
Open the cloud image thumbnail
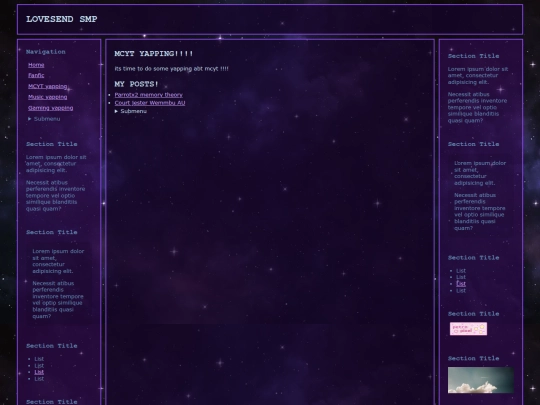pyautogui.click(x=481, y=380)
